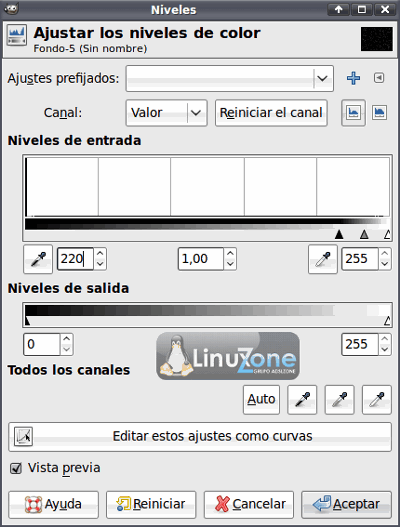Viewport: 400px width, 527px height.
Task: Open the Ajustes prefijados dropdown
Action: 230,79
